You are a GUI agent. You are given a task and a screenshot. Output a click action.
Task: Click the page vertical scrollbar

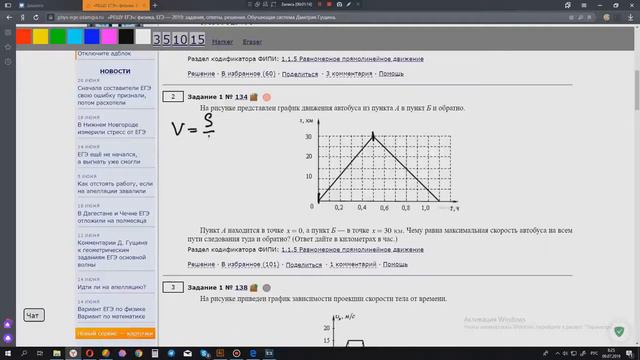click(x=637, y=90)
